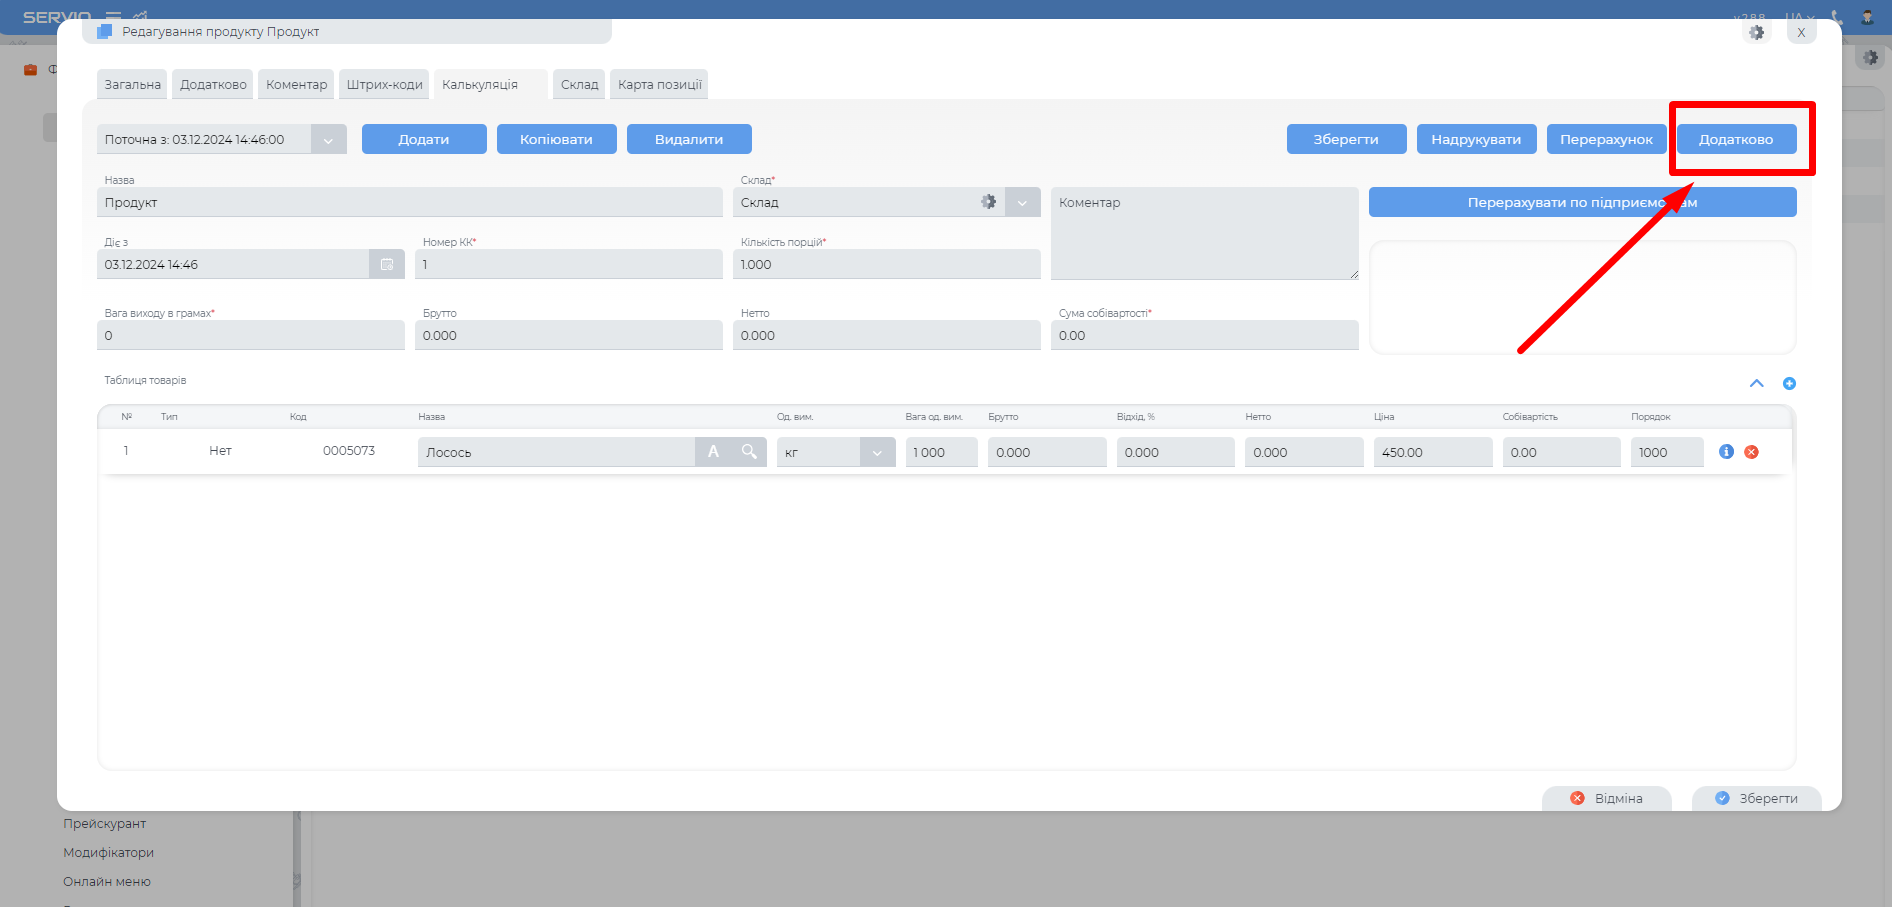Click the Ціна field showing 450.00

coord(1432,453)
